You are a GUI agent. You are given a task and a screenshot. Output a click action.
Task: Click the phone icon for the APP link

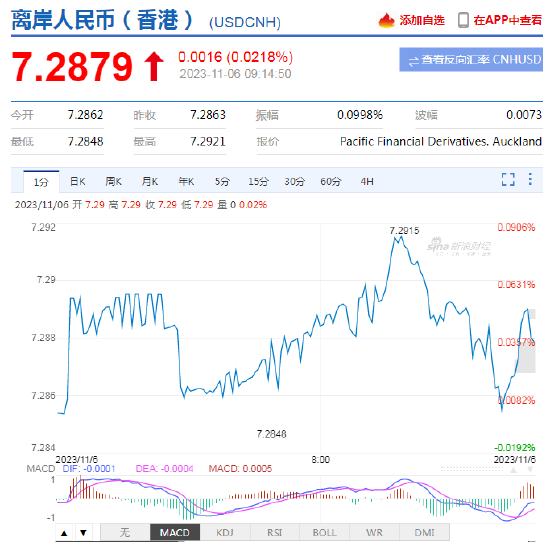pos(463,20)
